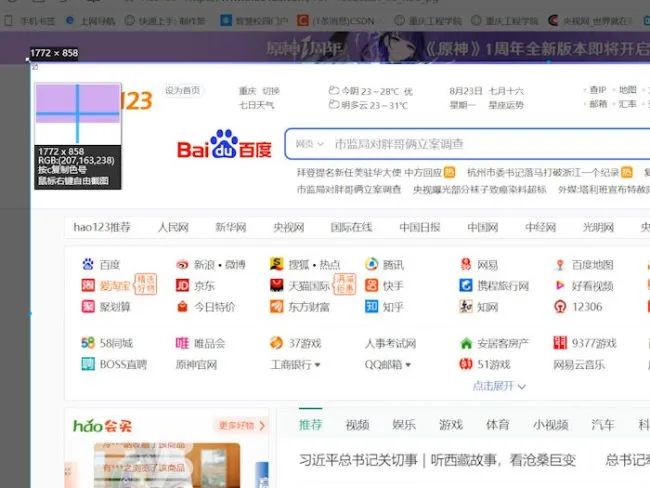Click the 携程旅行网 icon
650x488 pixels.
466,285
